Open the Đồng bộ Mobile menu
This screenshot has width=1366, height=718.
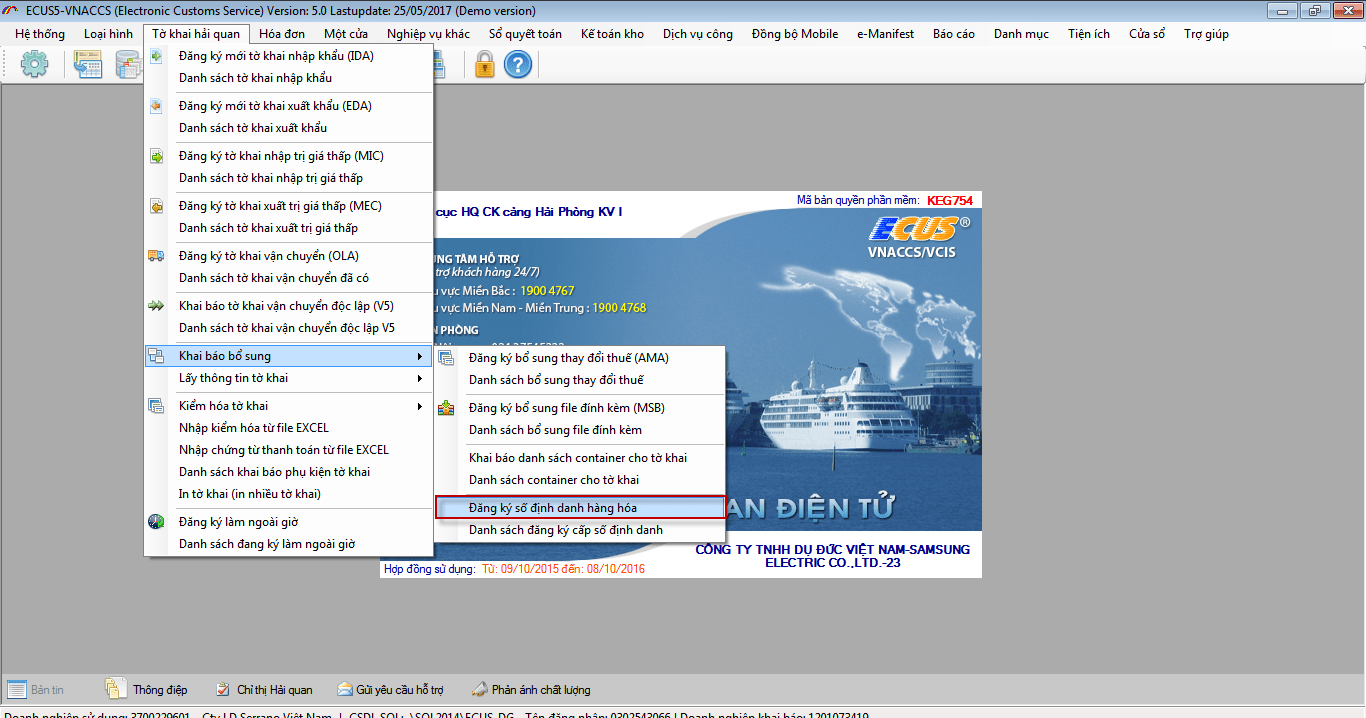tap(795, 34)
